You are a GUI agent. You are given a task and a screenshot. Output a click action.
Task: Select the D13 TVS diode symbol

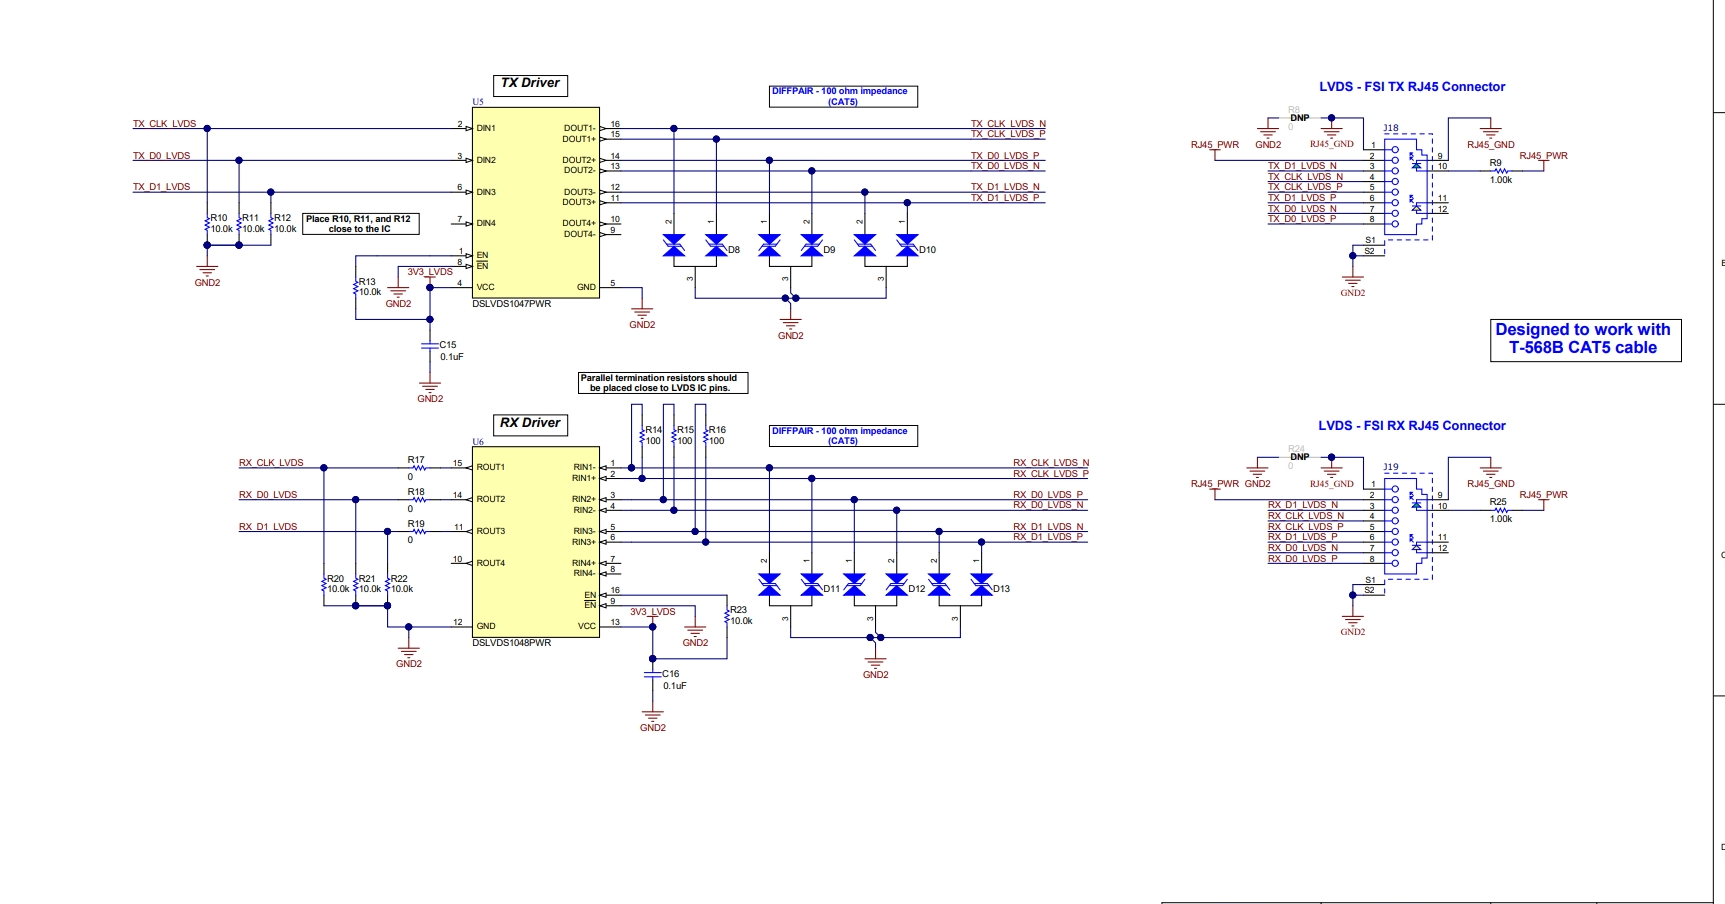[x=960, y=585]
